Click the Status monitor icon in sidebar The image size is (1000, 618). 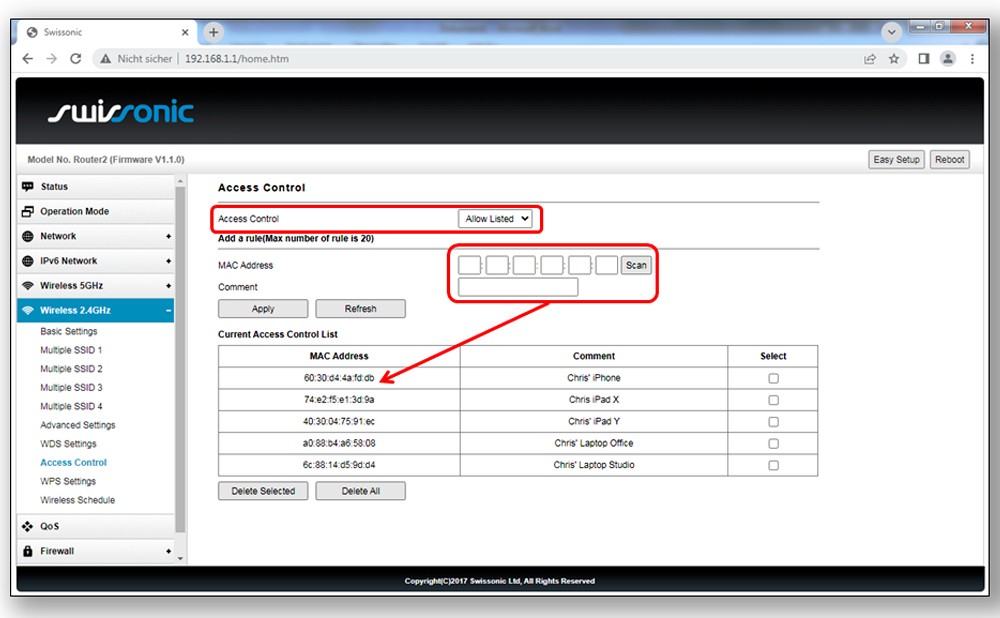pyautogui.click(x=28, y=187)
